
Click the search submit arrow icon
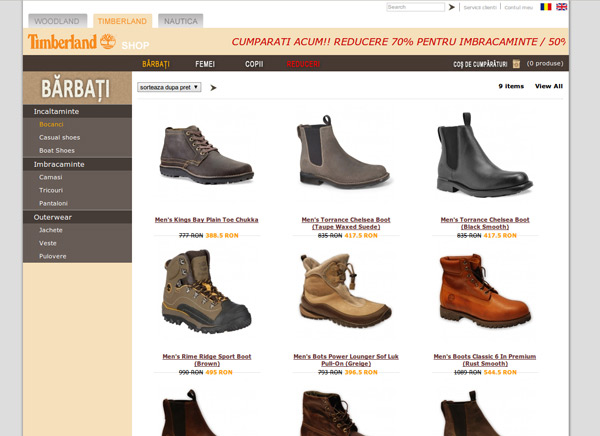point(452,7)
